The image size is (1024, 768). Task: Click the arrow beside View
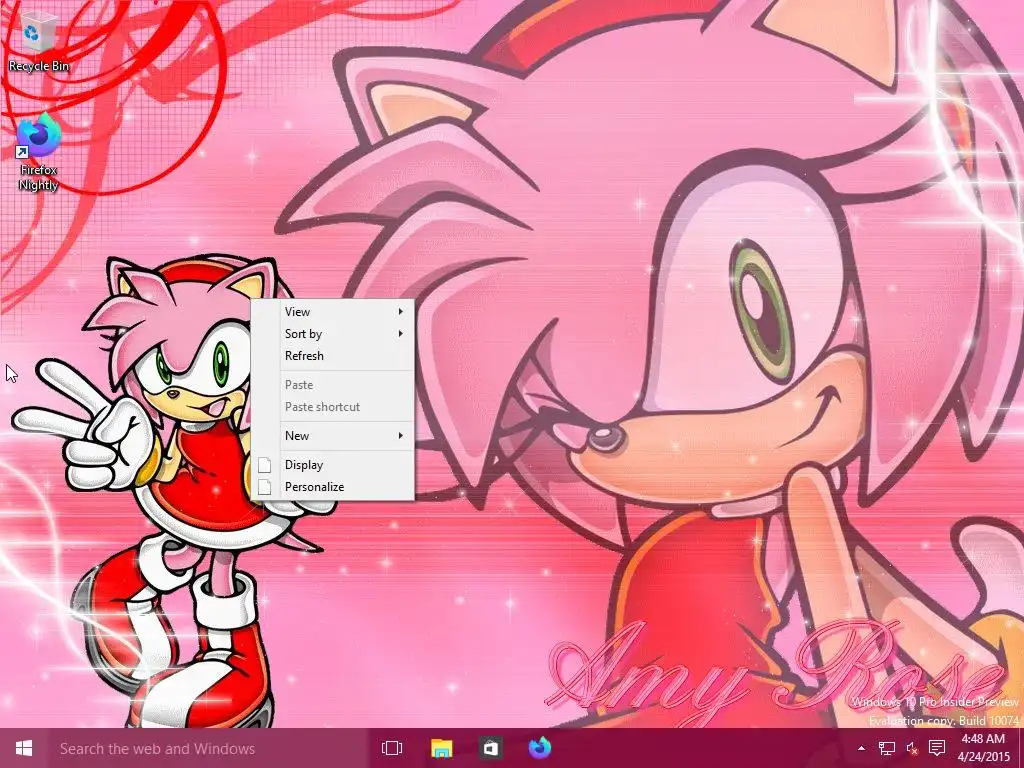[x=400, y=312]
